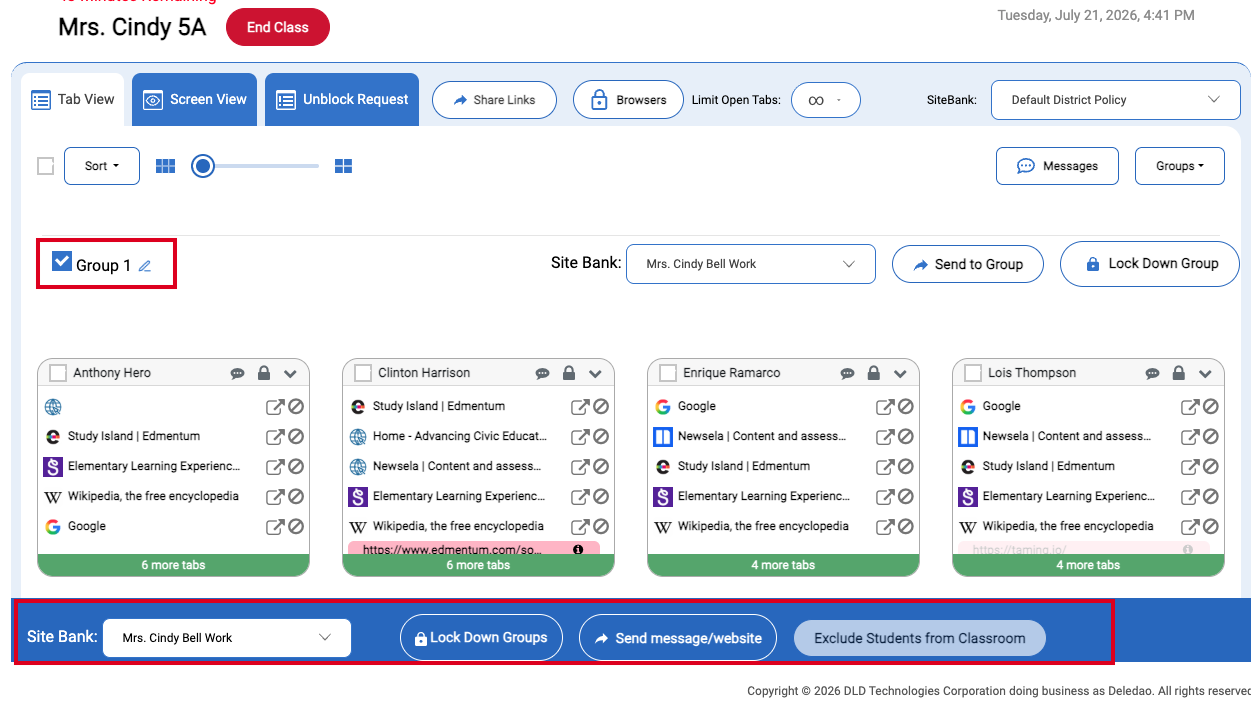Select Enrique Ramarco's checkbox
This screenshot has height=708, width=1251.
[x=668, y=373]
